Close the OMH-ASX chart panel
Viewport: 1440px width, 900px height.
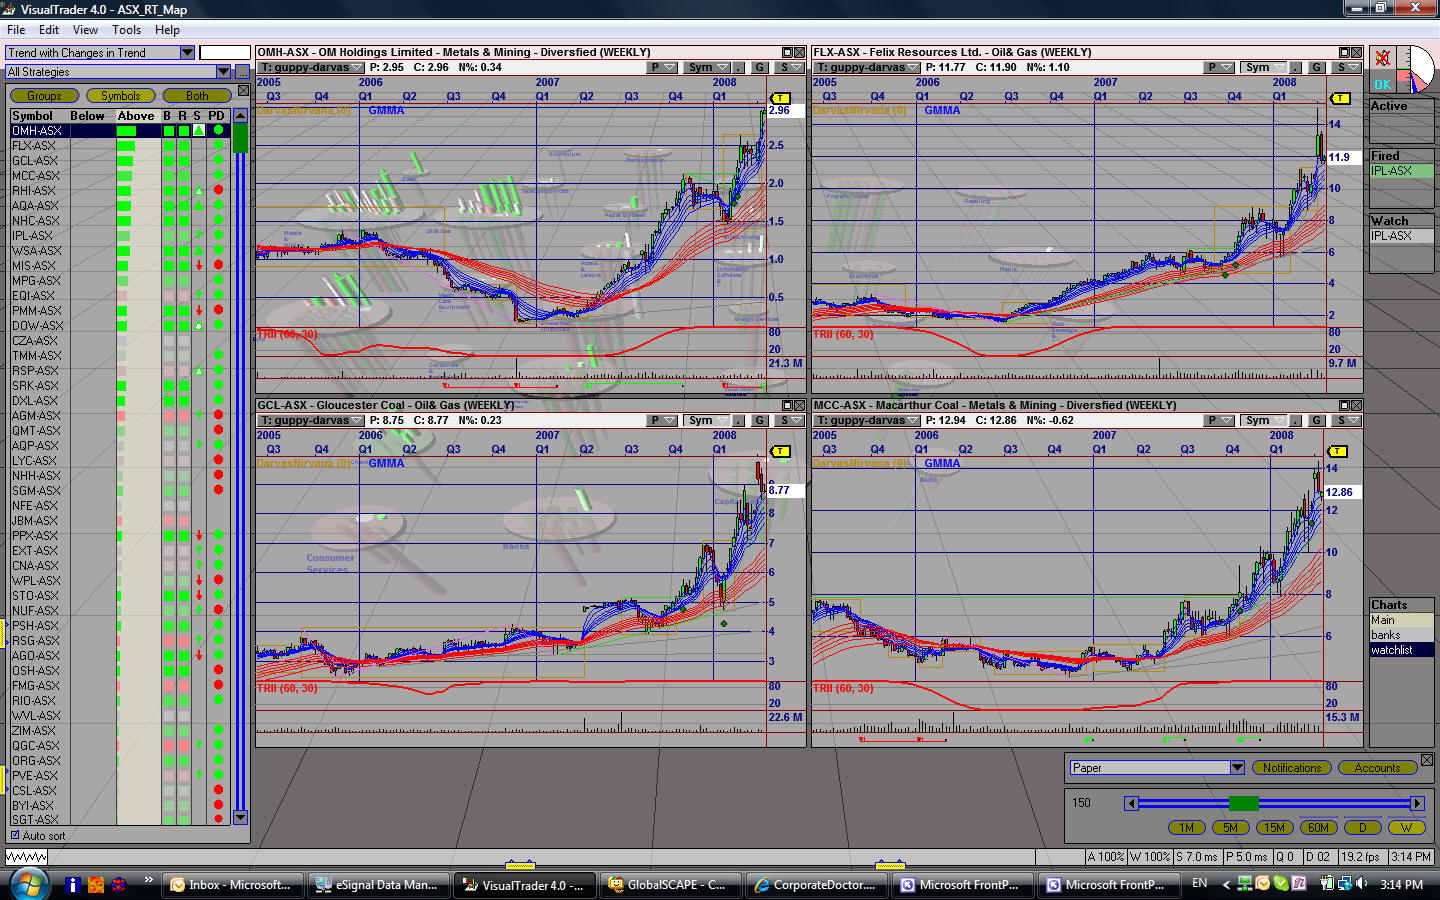pyautogui.click(x=800, y=52)
